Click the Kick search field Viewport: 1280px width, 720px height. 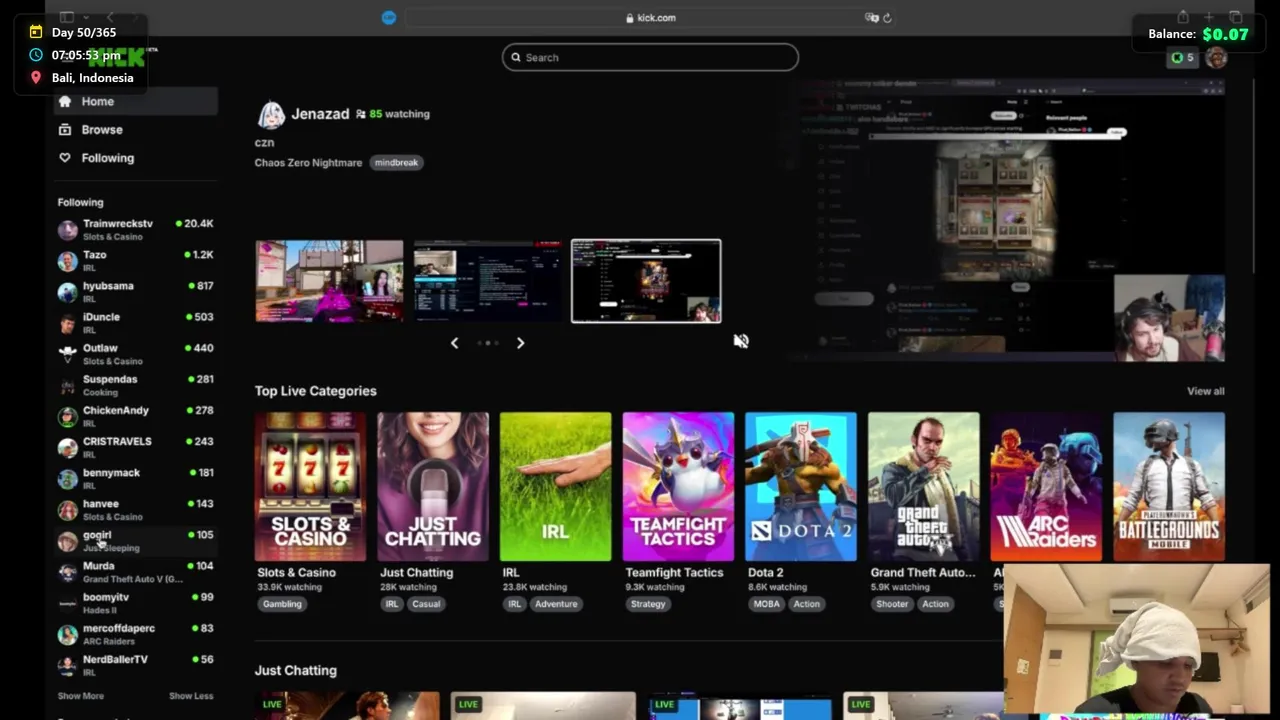[x=650, y=57]
